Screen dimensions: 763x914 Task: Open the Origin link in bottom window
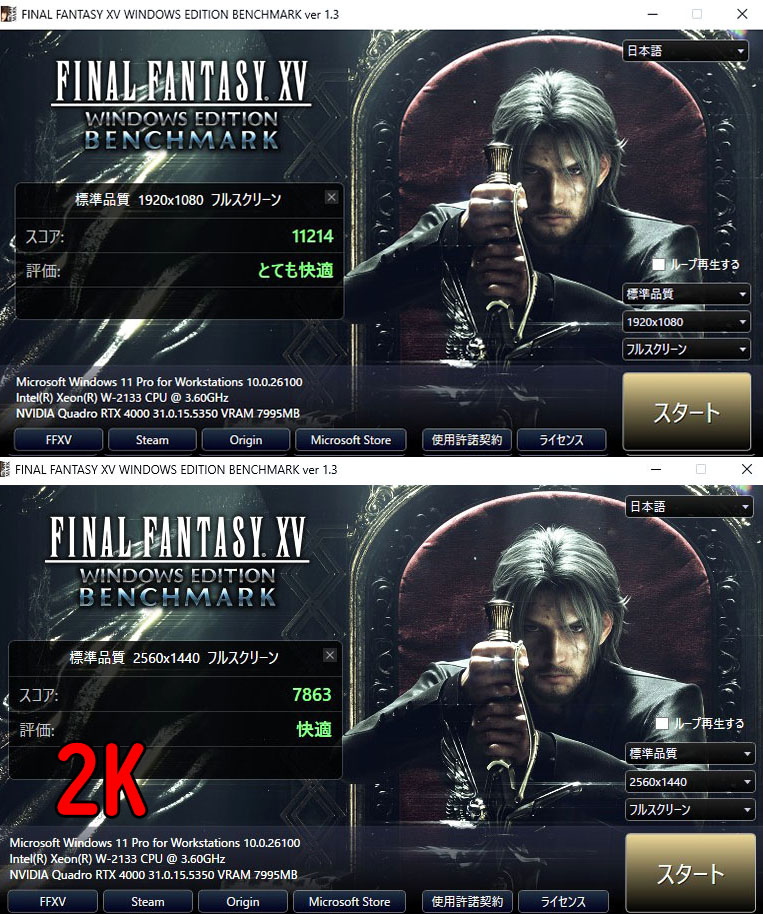242,901
